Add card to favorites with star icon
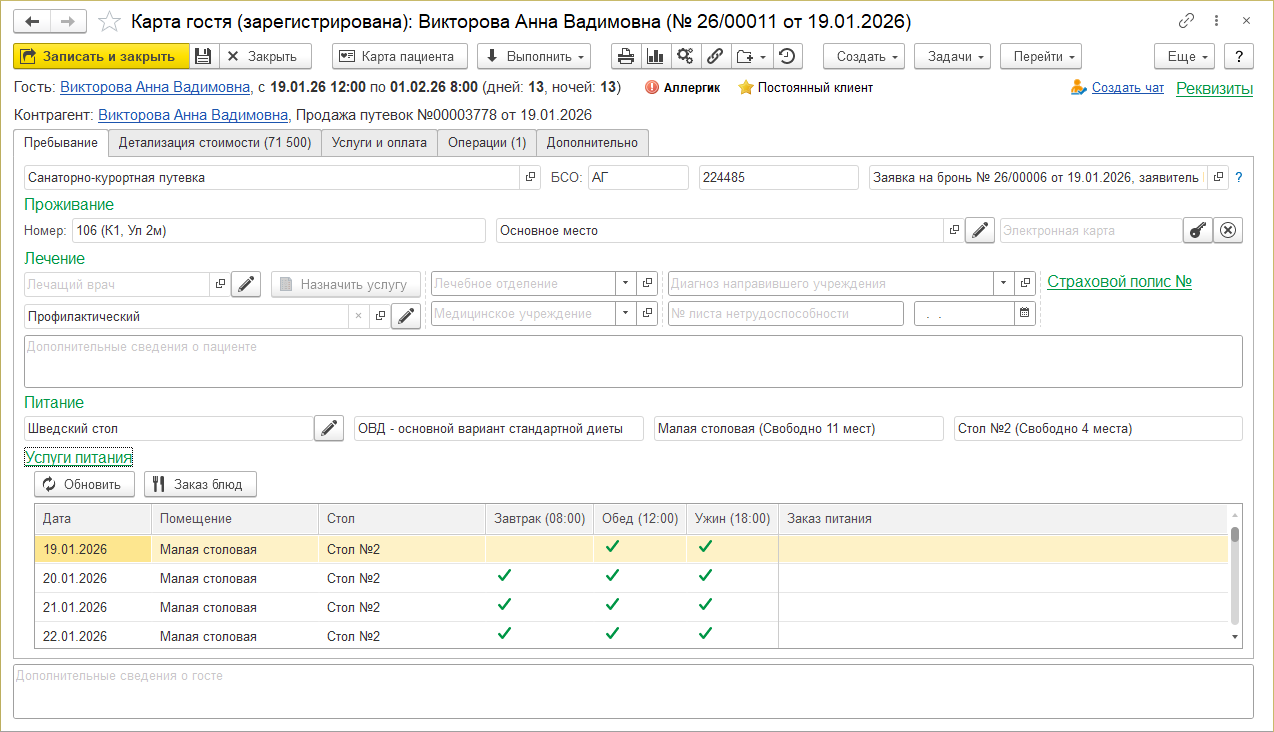The height and width of the screenshot is (732, 1274). tap(112, 21)
